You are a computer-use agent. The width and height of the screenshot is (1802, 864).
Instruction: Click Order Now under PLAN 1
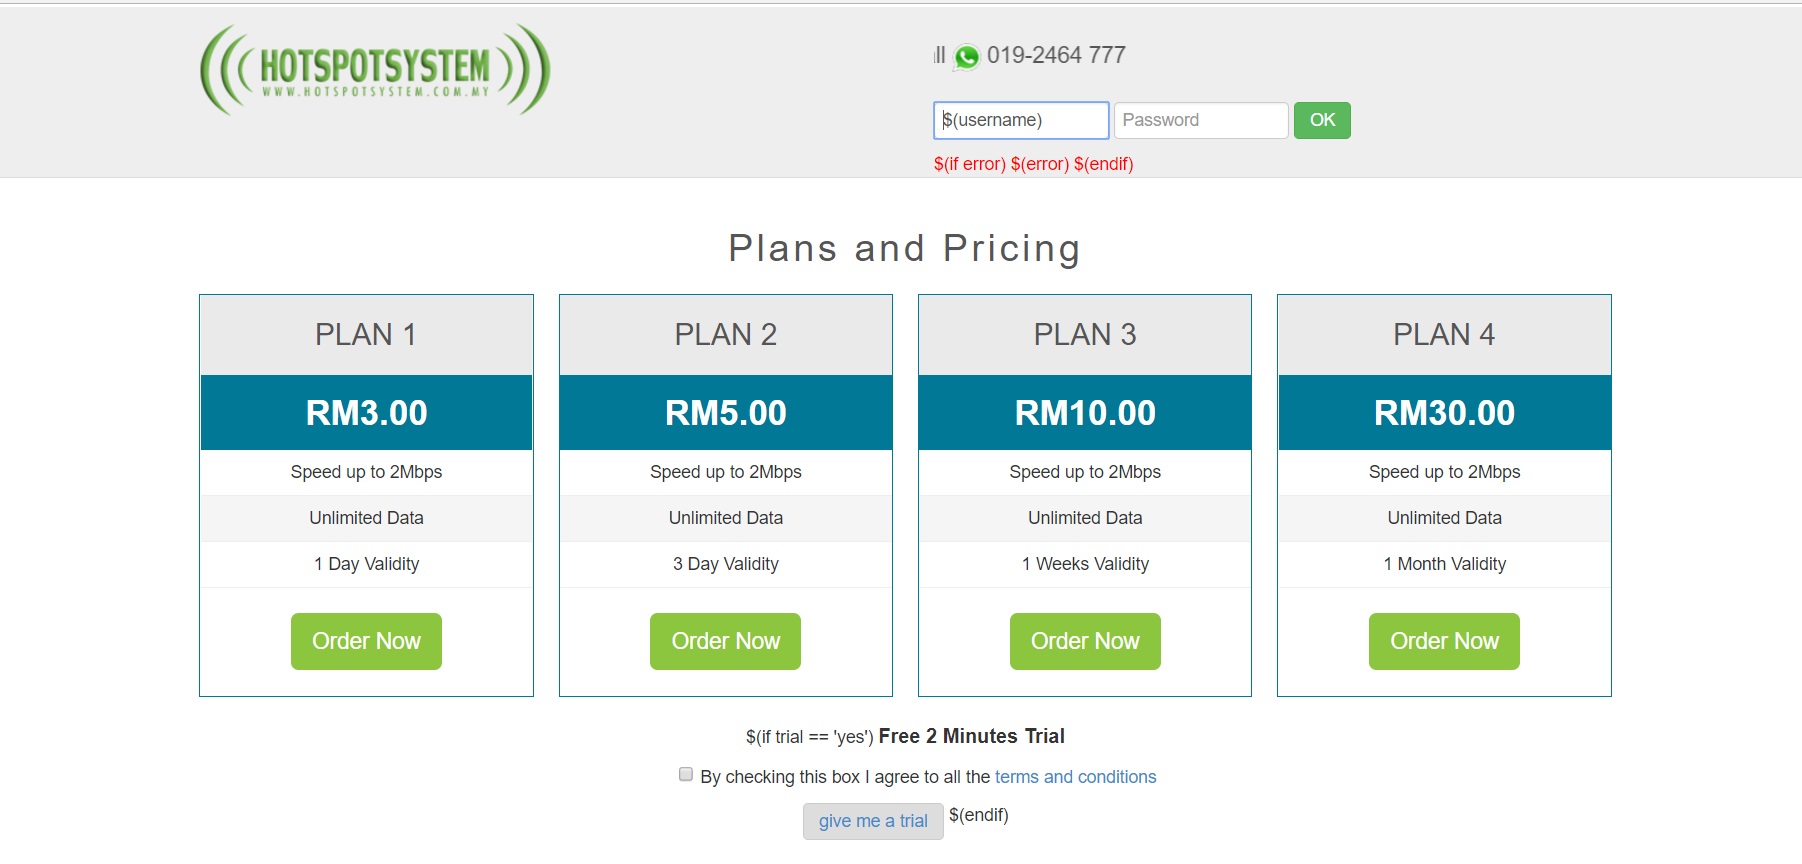pos(366,641)
